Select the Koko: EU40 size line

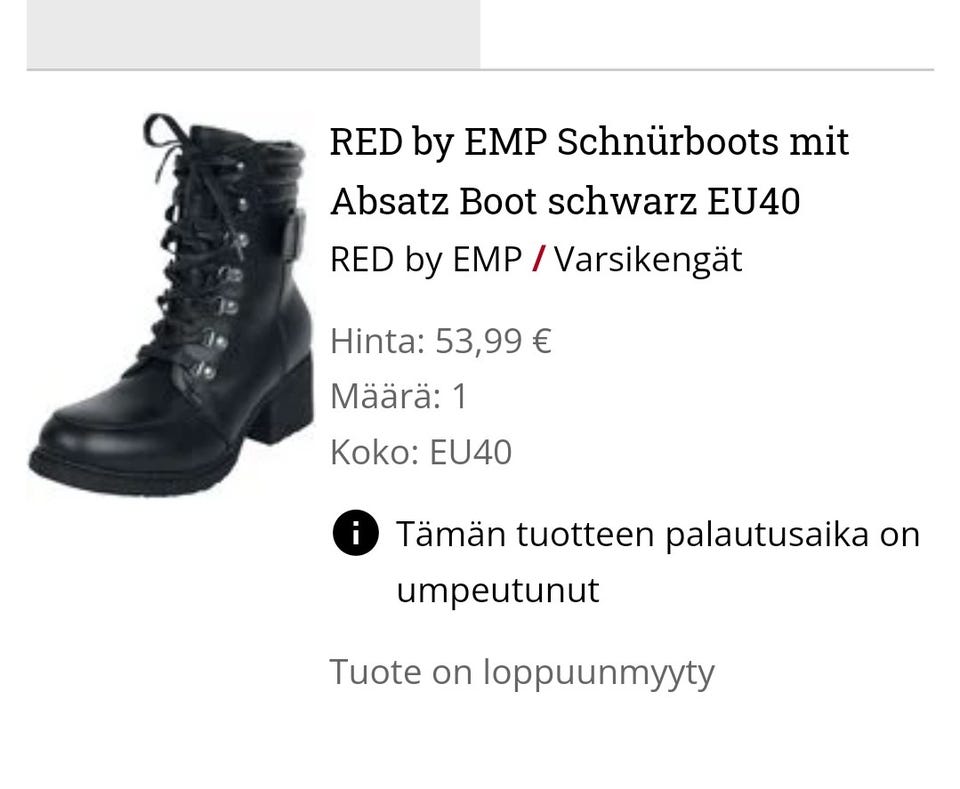[x=421, y=452]
